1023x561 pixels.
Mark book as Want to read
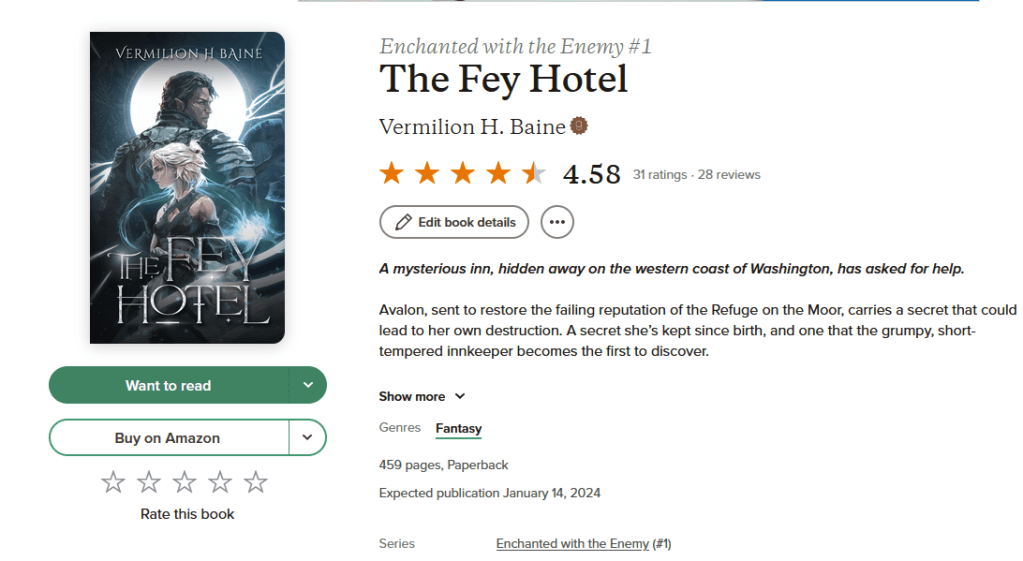[x=168, y=385]
